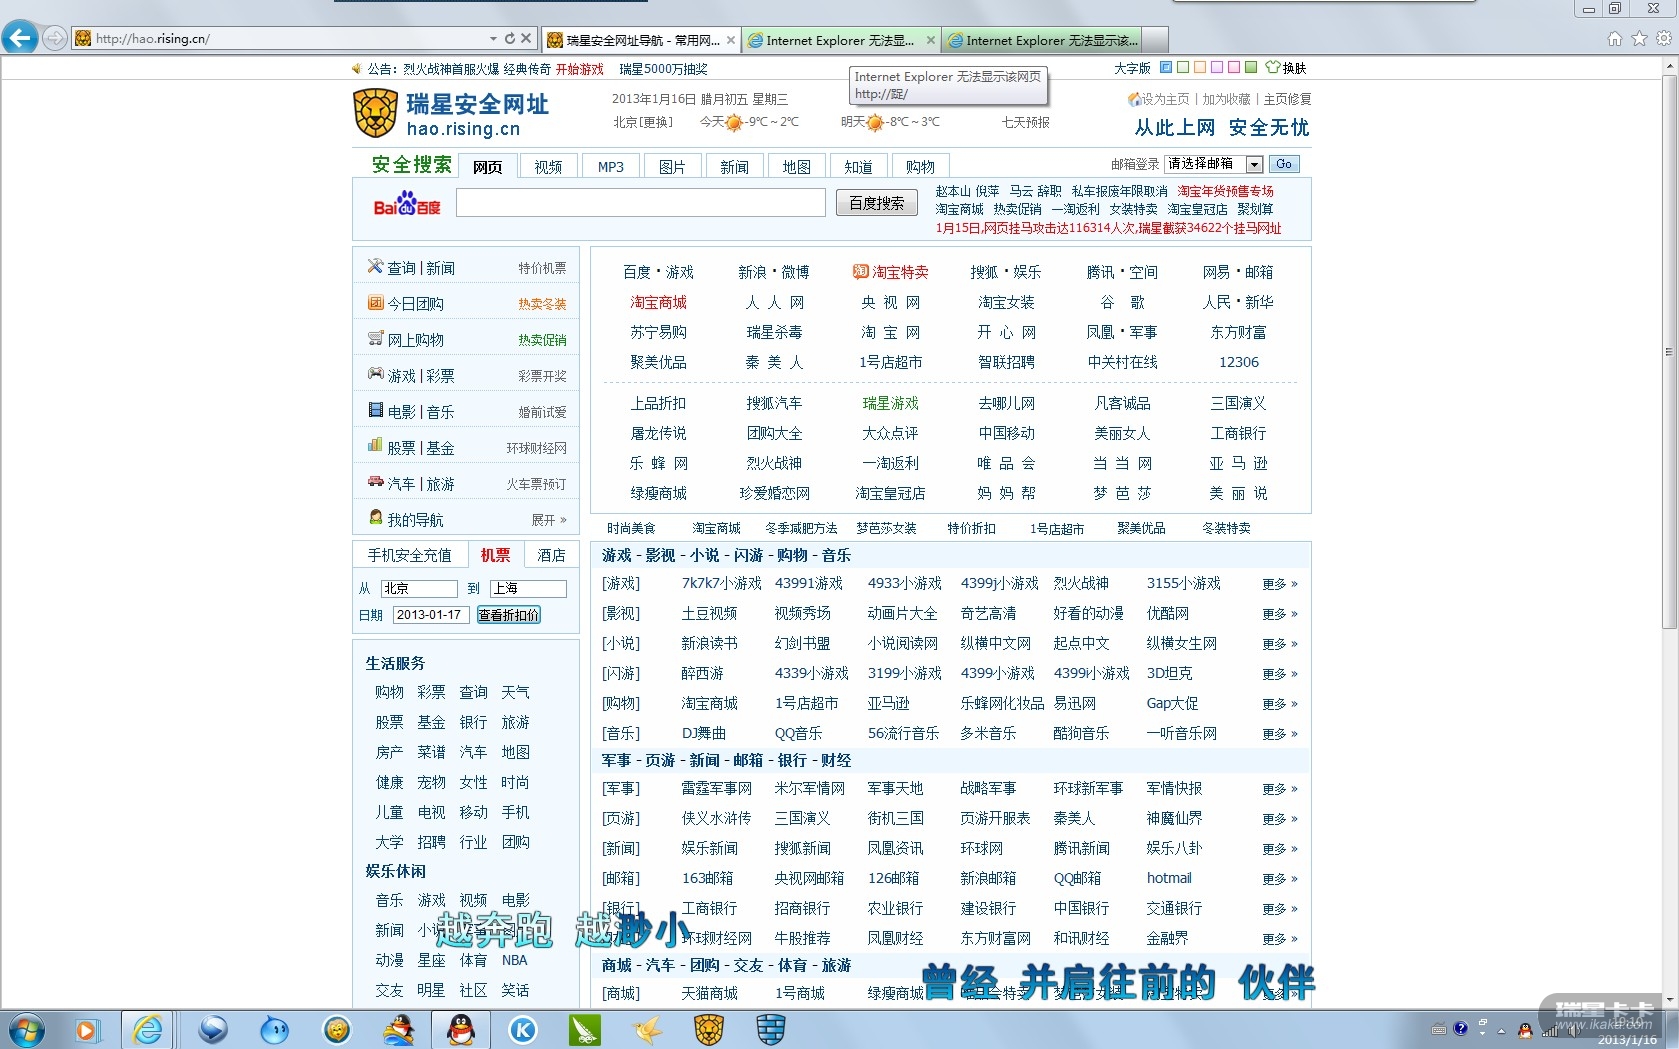Click the 更换 city link next to 北京
The height and width of the screenshot is (1049, 1679).
[657, 122]
